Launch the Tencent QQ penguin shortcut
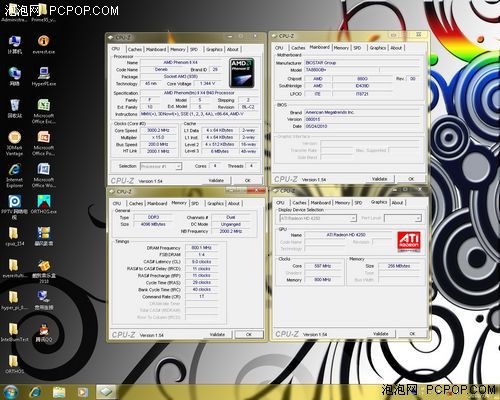The width and height of the screenshot is (500, 400). (44, 332)
